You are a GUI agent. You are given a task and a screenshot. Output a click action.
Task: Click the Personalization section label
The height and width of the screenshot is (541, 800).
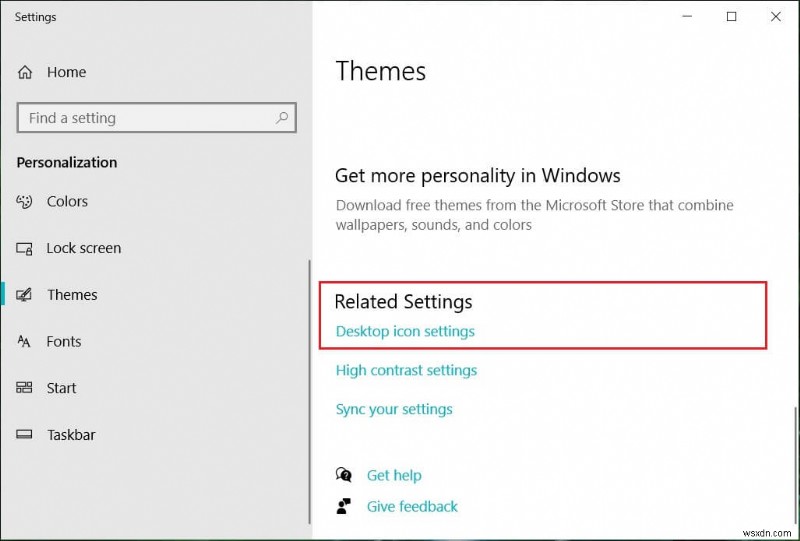[67, 162]
